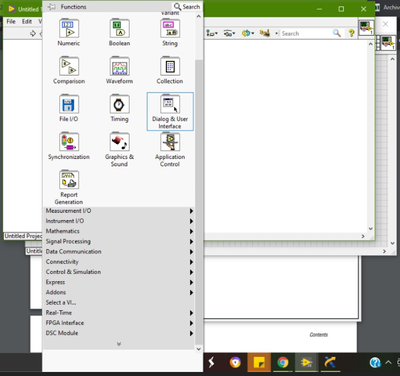
Task: Click the Search button in Functions palette
Action: (x=187, y=7)
